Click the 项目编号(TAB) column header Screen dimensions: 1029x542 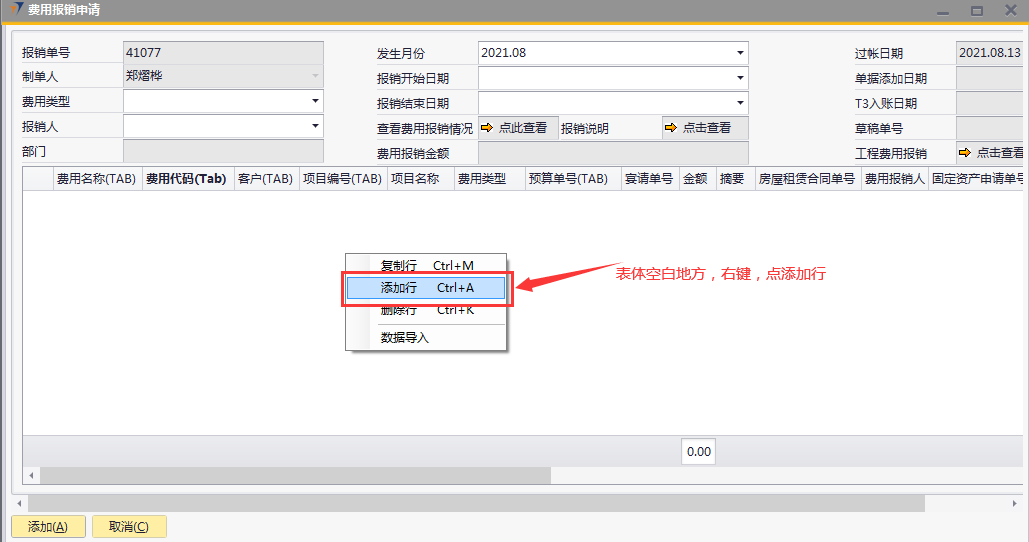(342, 179)
